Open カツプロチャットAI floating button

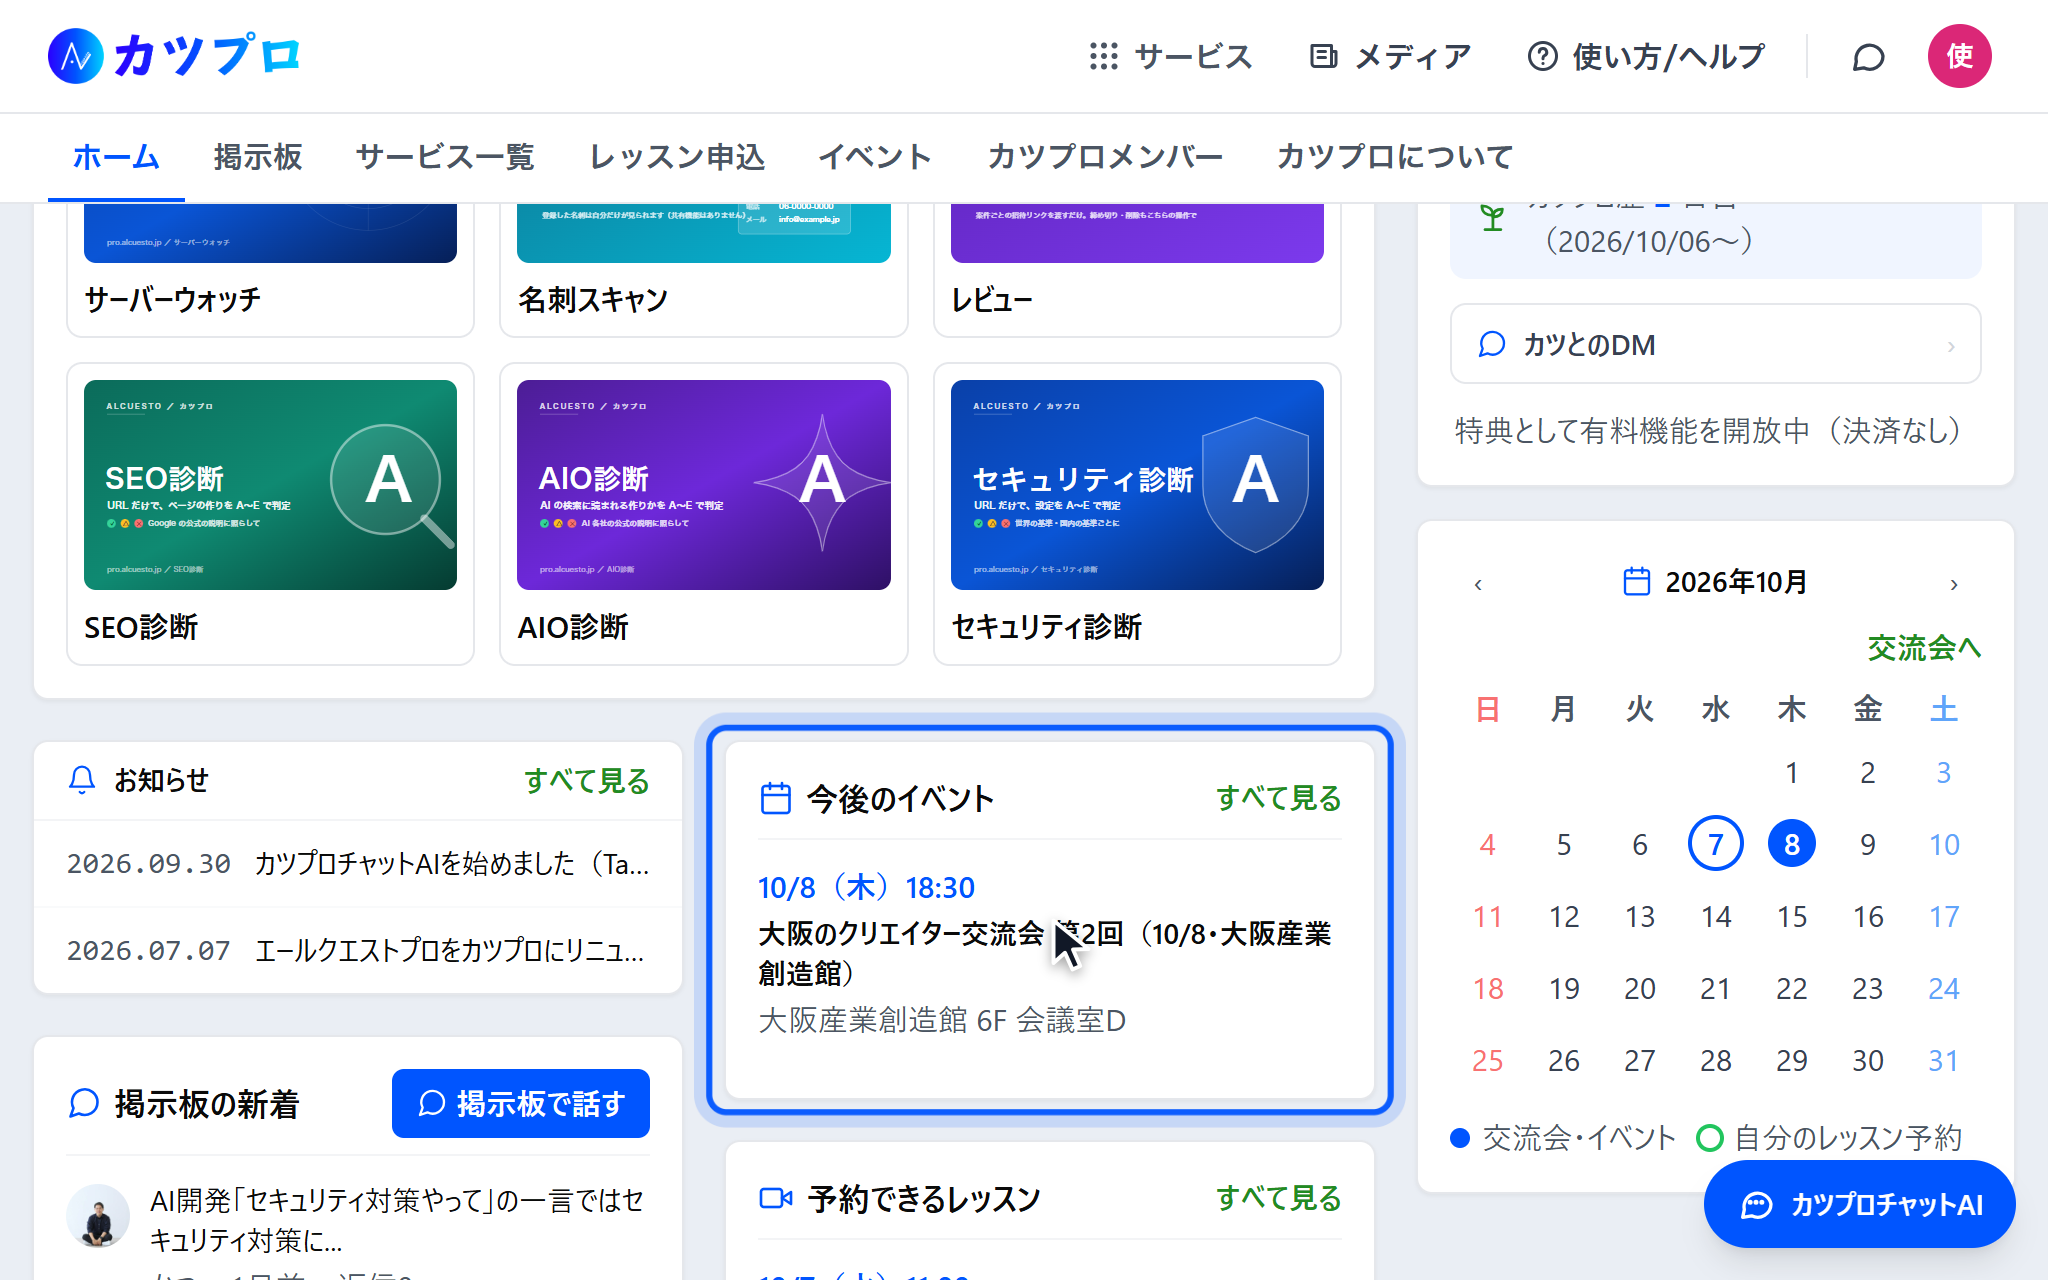coord(1859,1204)
